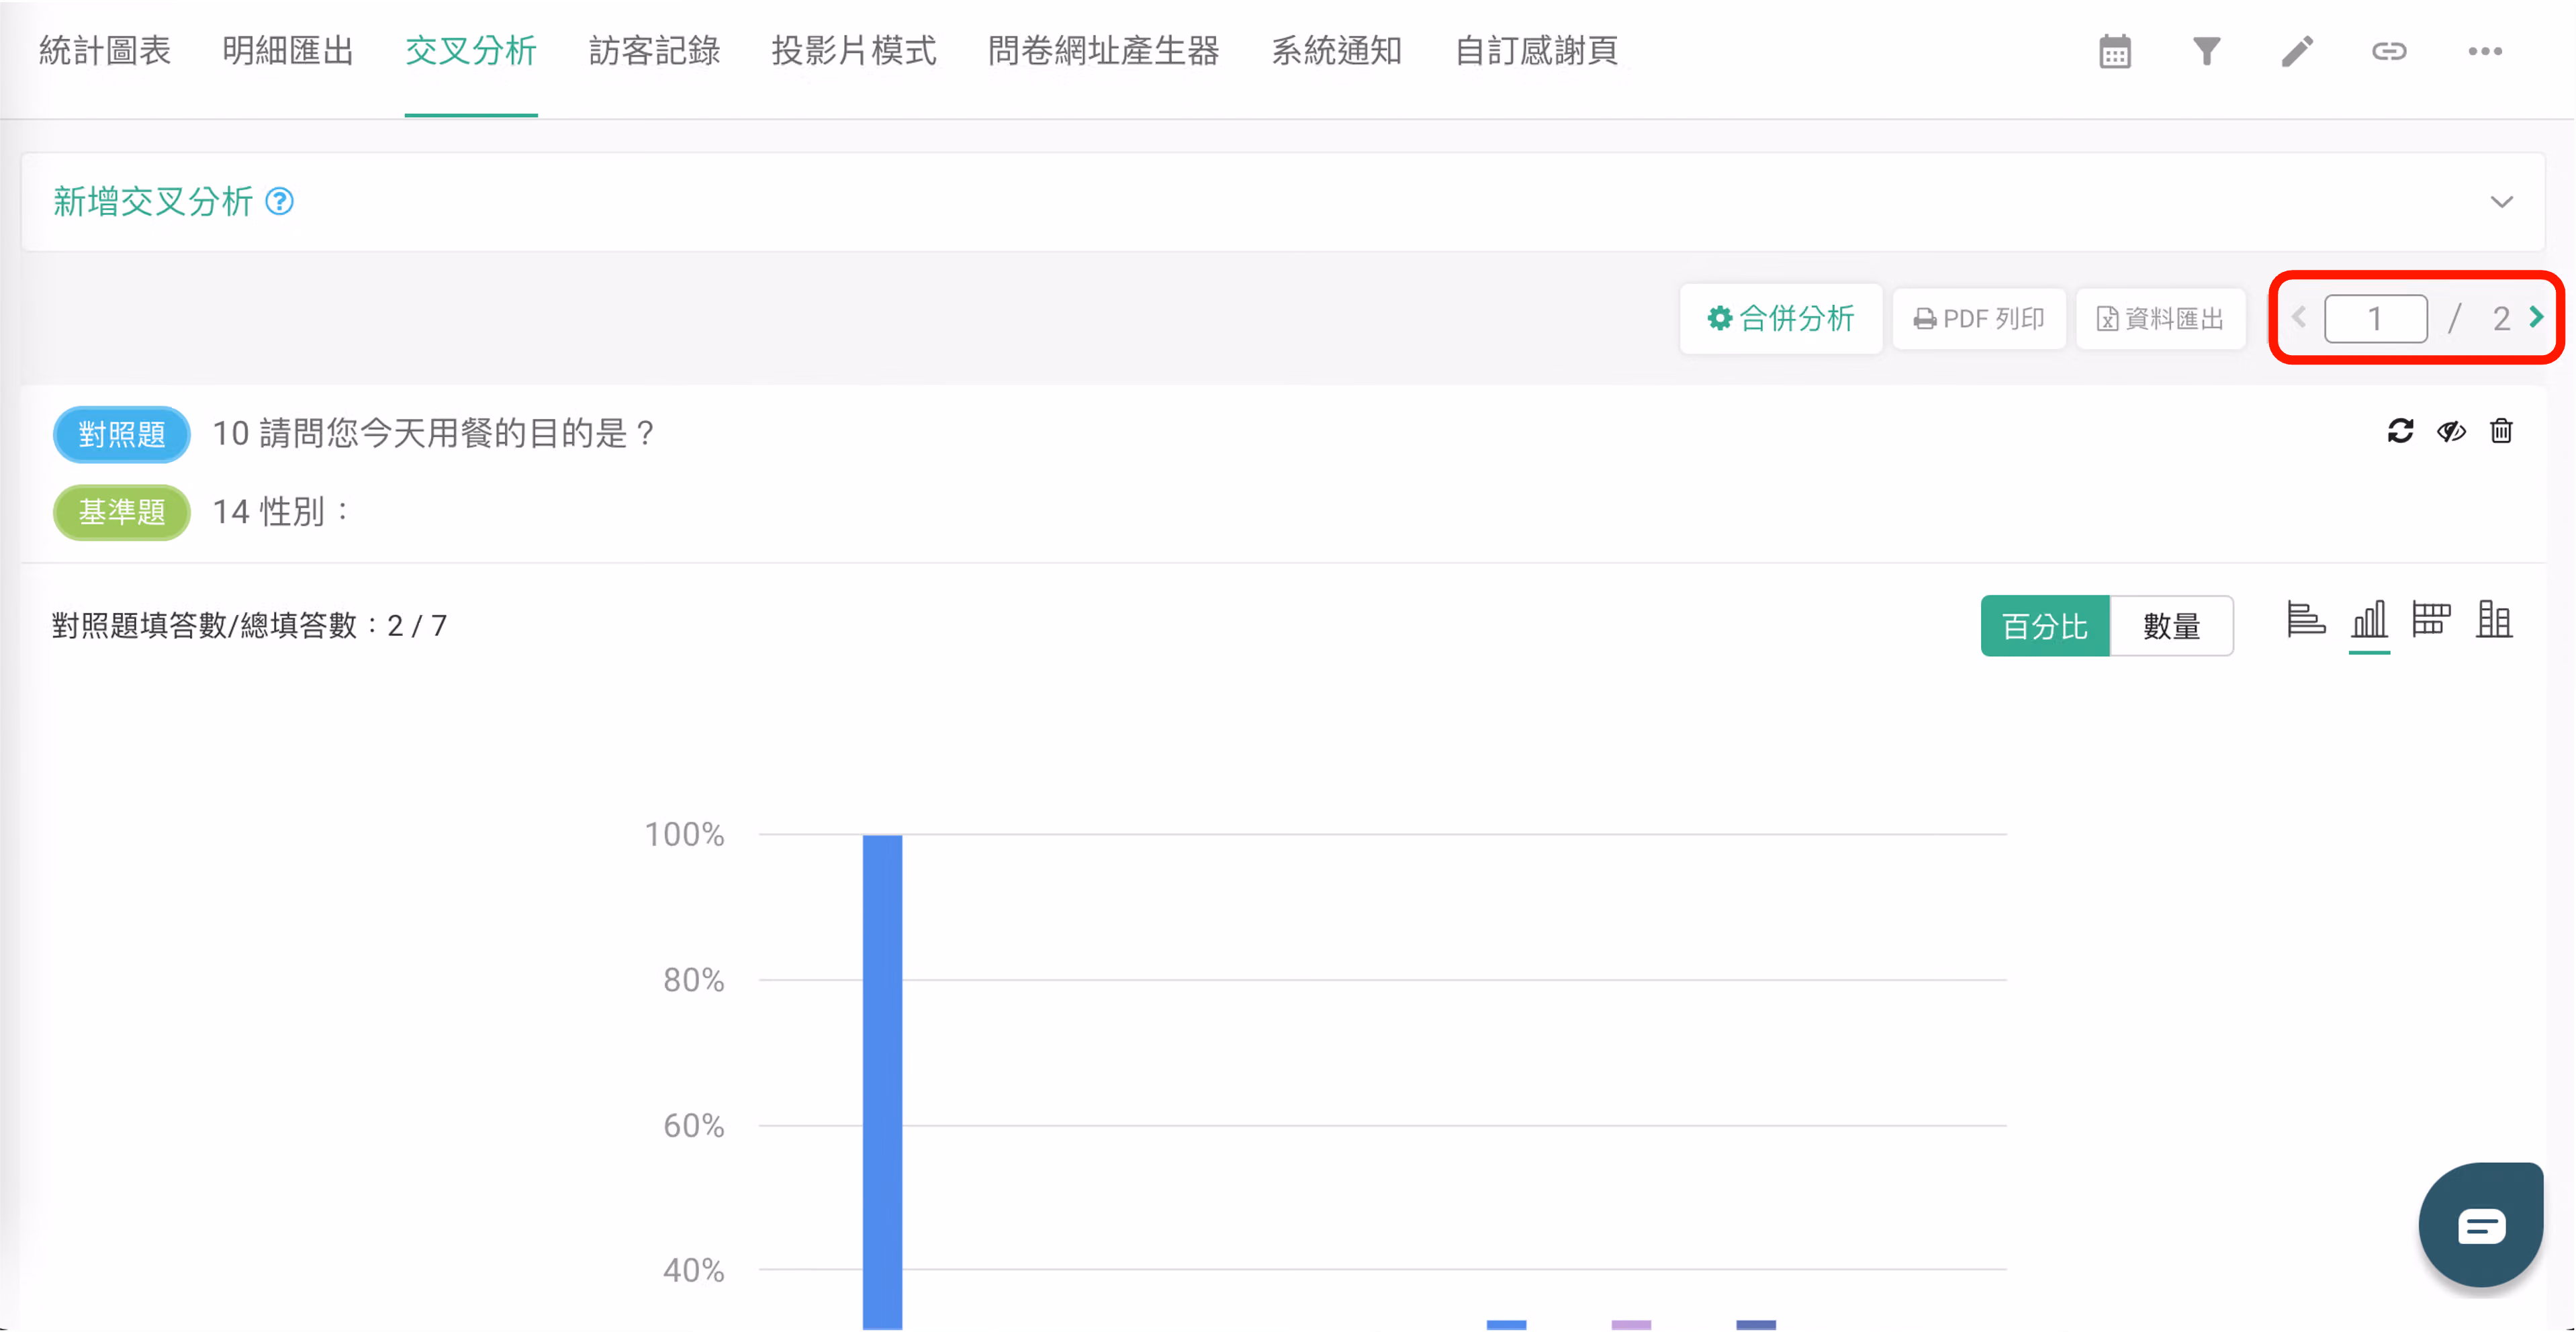2576x1332 pixels.
Task: Open the 問卷網址產生器 tab
Action: coord(1104,51)
